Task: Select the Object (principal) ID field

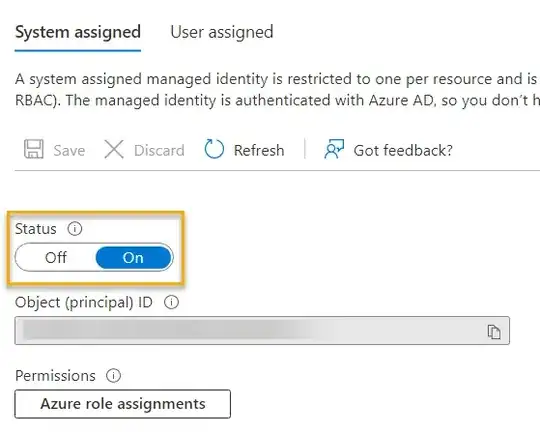Action: point(262,330)
